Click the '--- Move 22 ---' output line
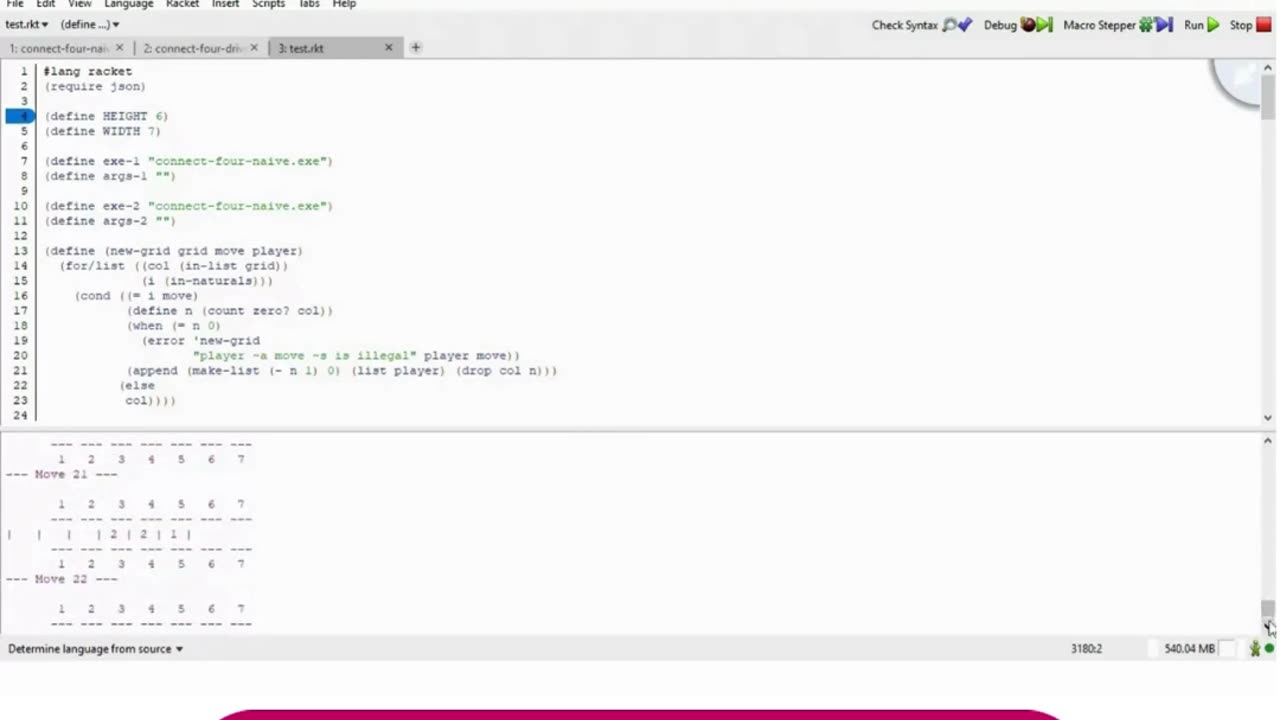1280x720 pixels. (62, 579)
